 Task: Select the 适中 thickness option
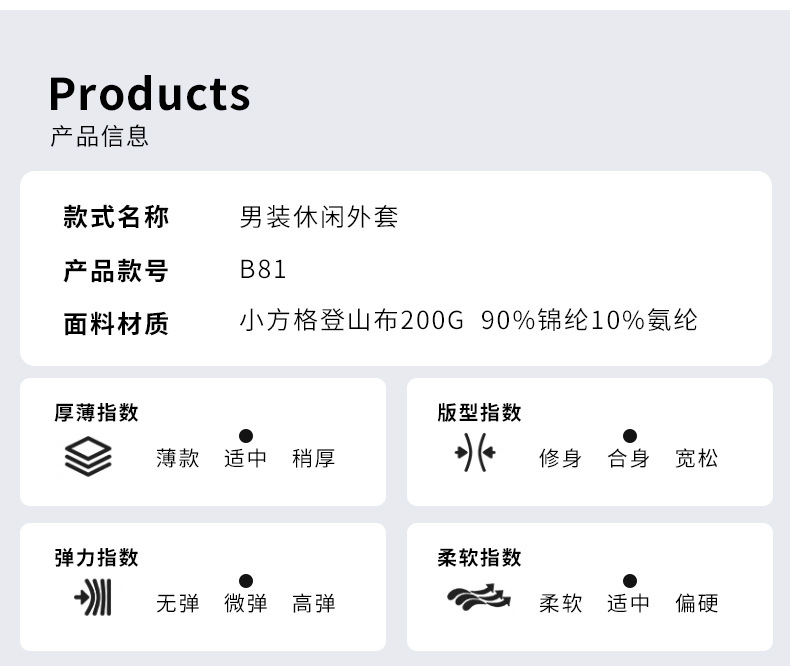point(246,459)
